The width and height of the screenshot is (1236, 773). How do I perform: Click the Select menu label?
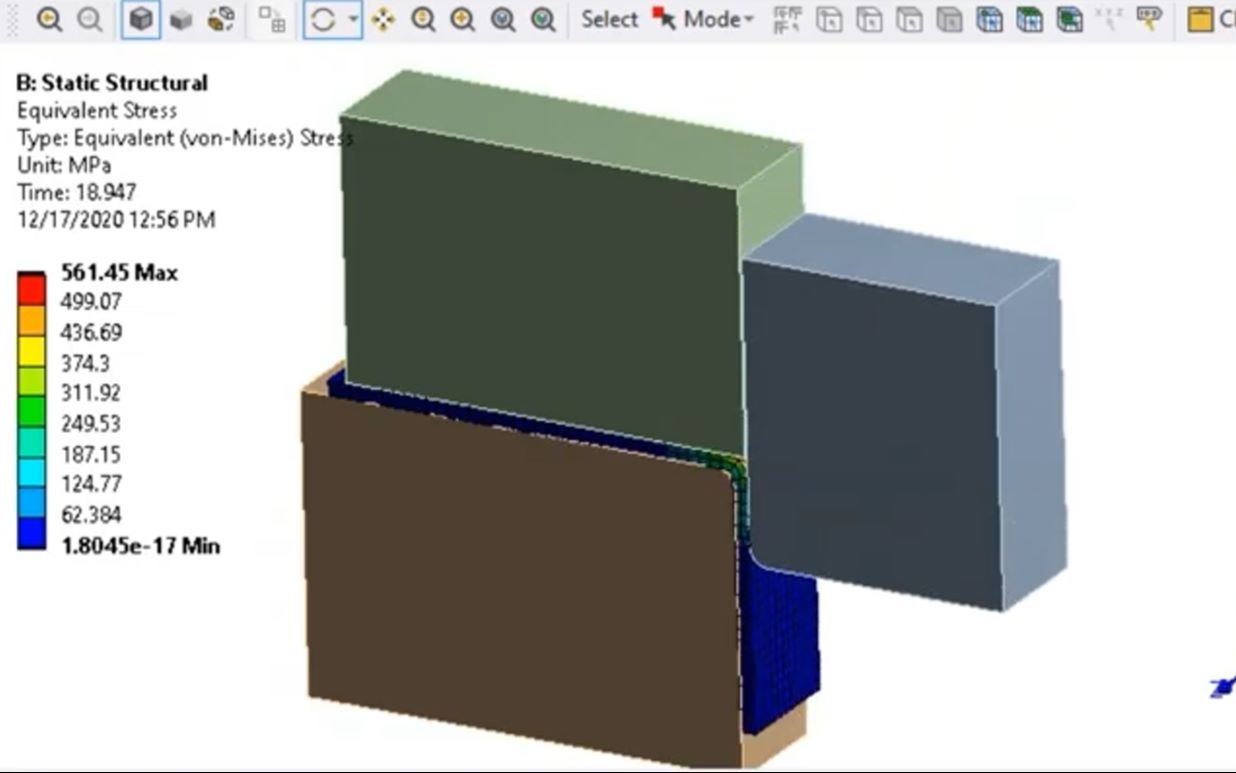click(608, 17)
